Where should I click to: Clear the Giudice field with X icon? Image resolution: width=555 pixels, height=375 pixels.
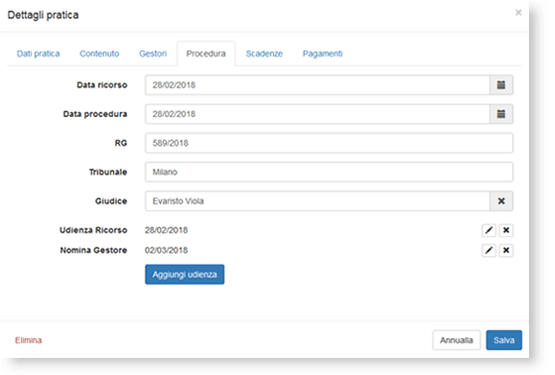pos(501,201)
